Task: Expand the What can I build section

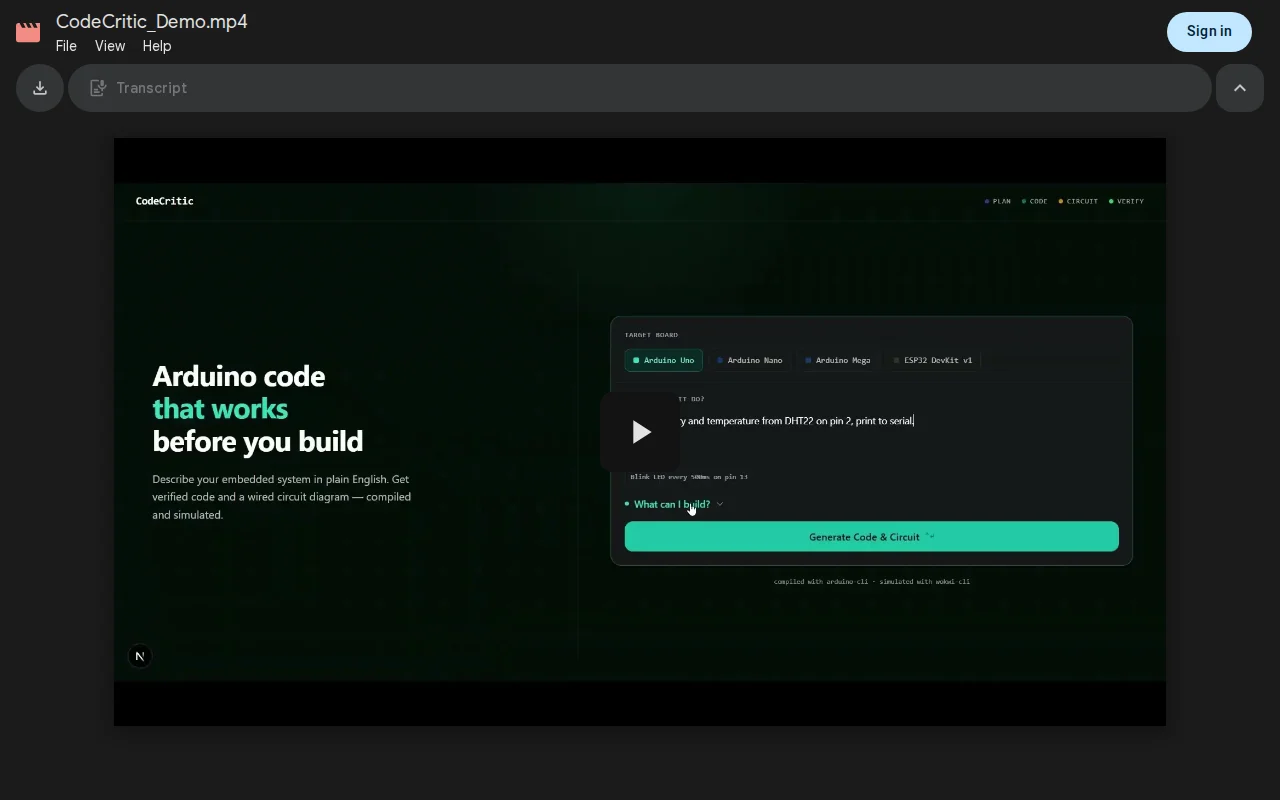Action: click(674, 504)
